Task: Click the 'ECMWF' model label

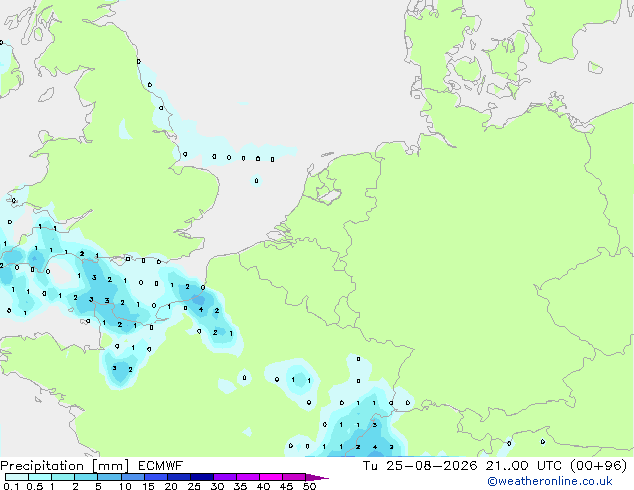Action: [x=161, y=466]
